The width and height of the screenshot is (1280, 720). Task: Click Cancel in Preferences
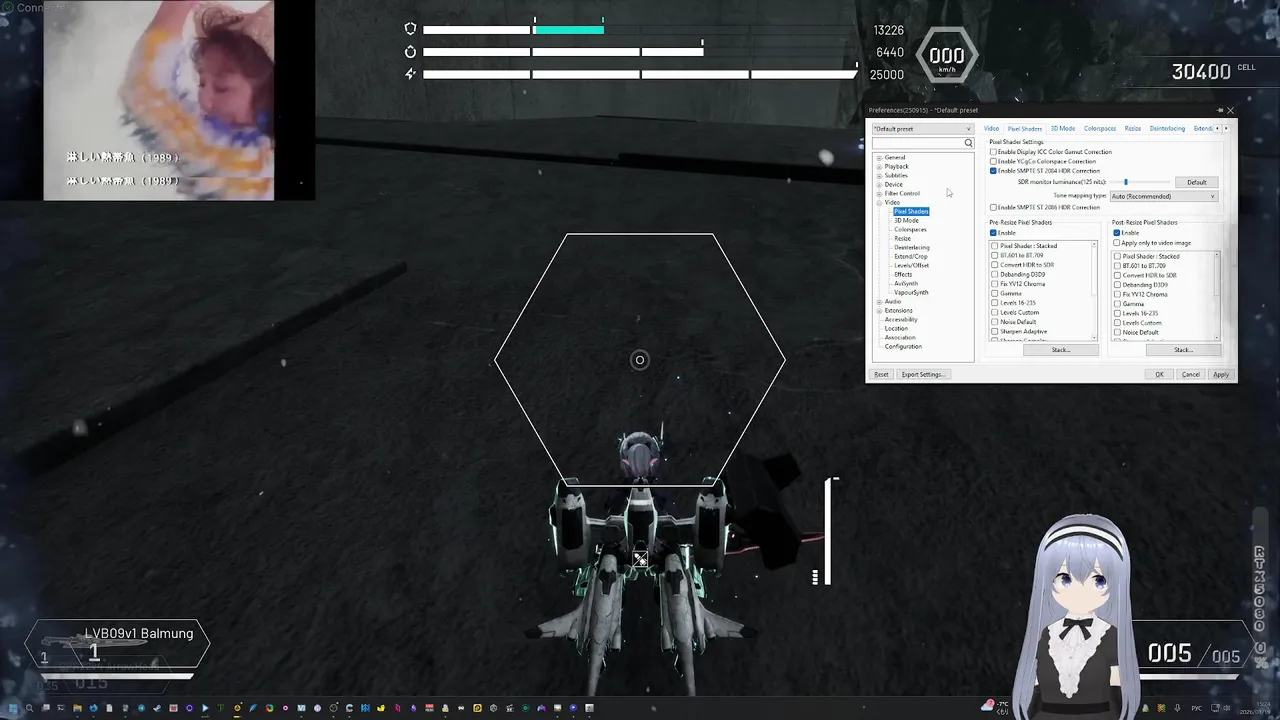point(1191,375)
